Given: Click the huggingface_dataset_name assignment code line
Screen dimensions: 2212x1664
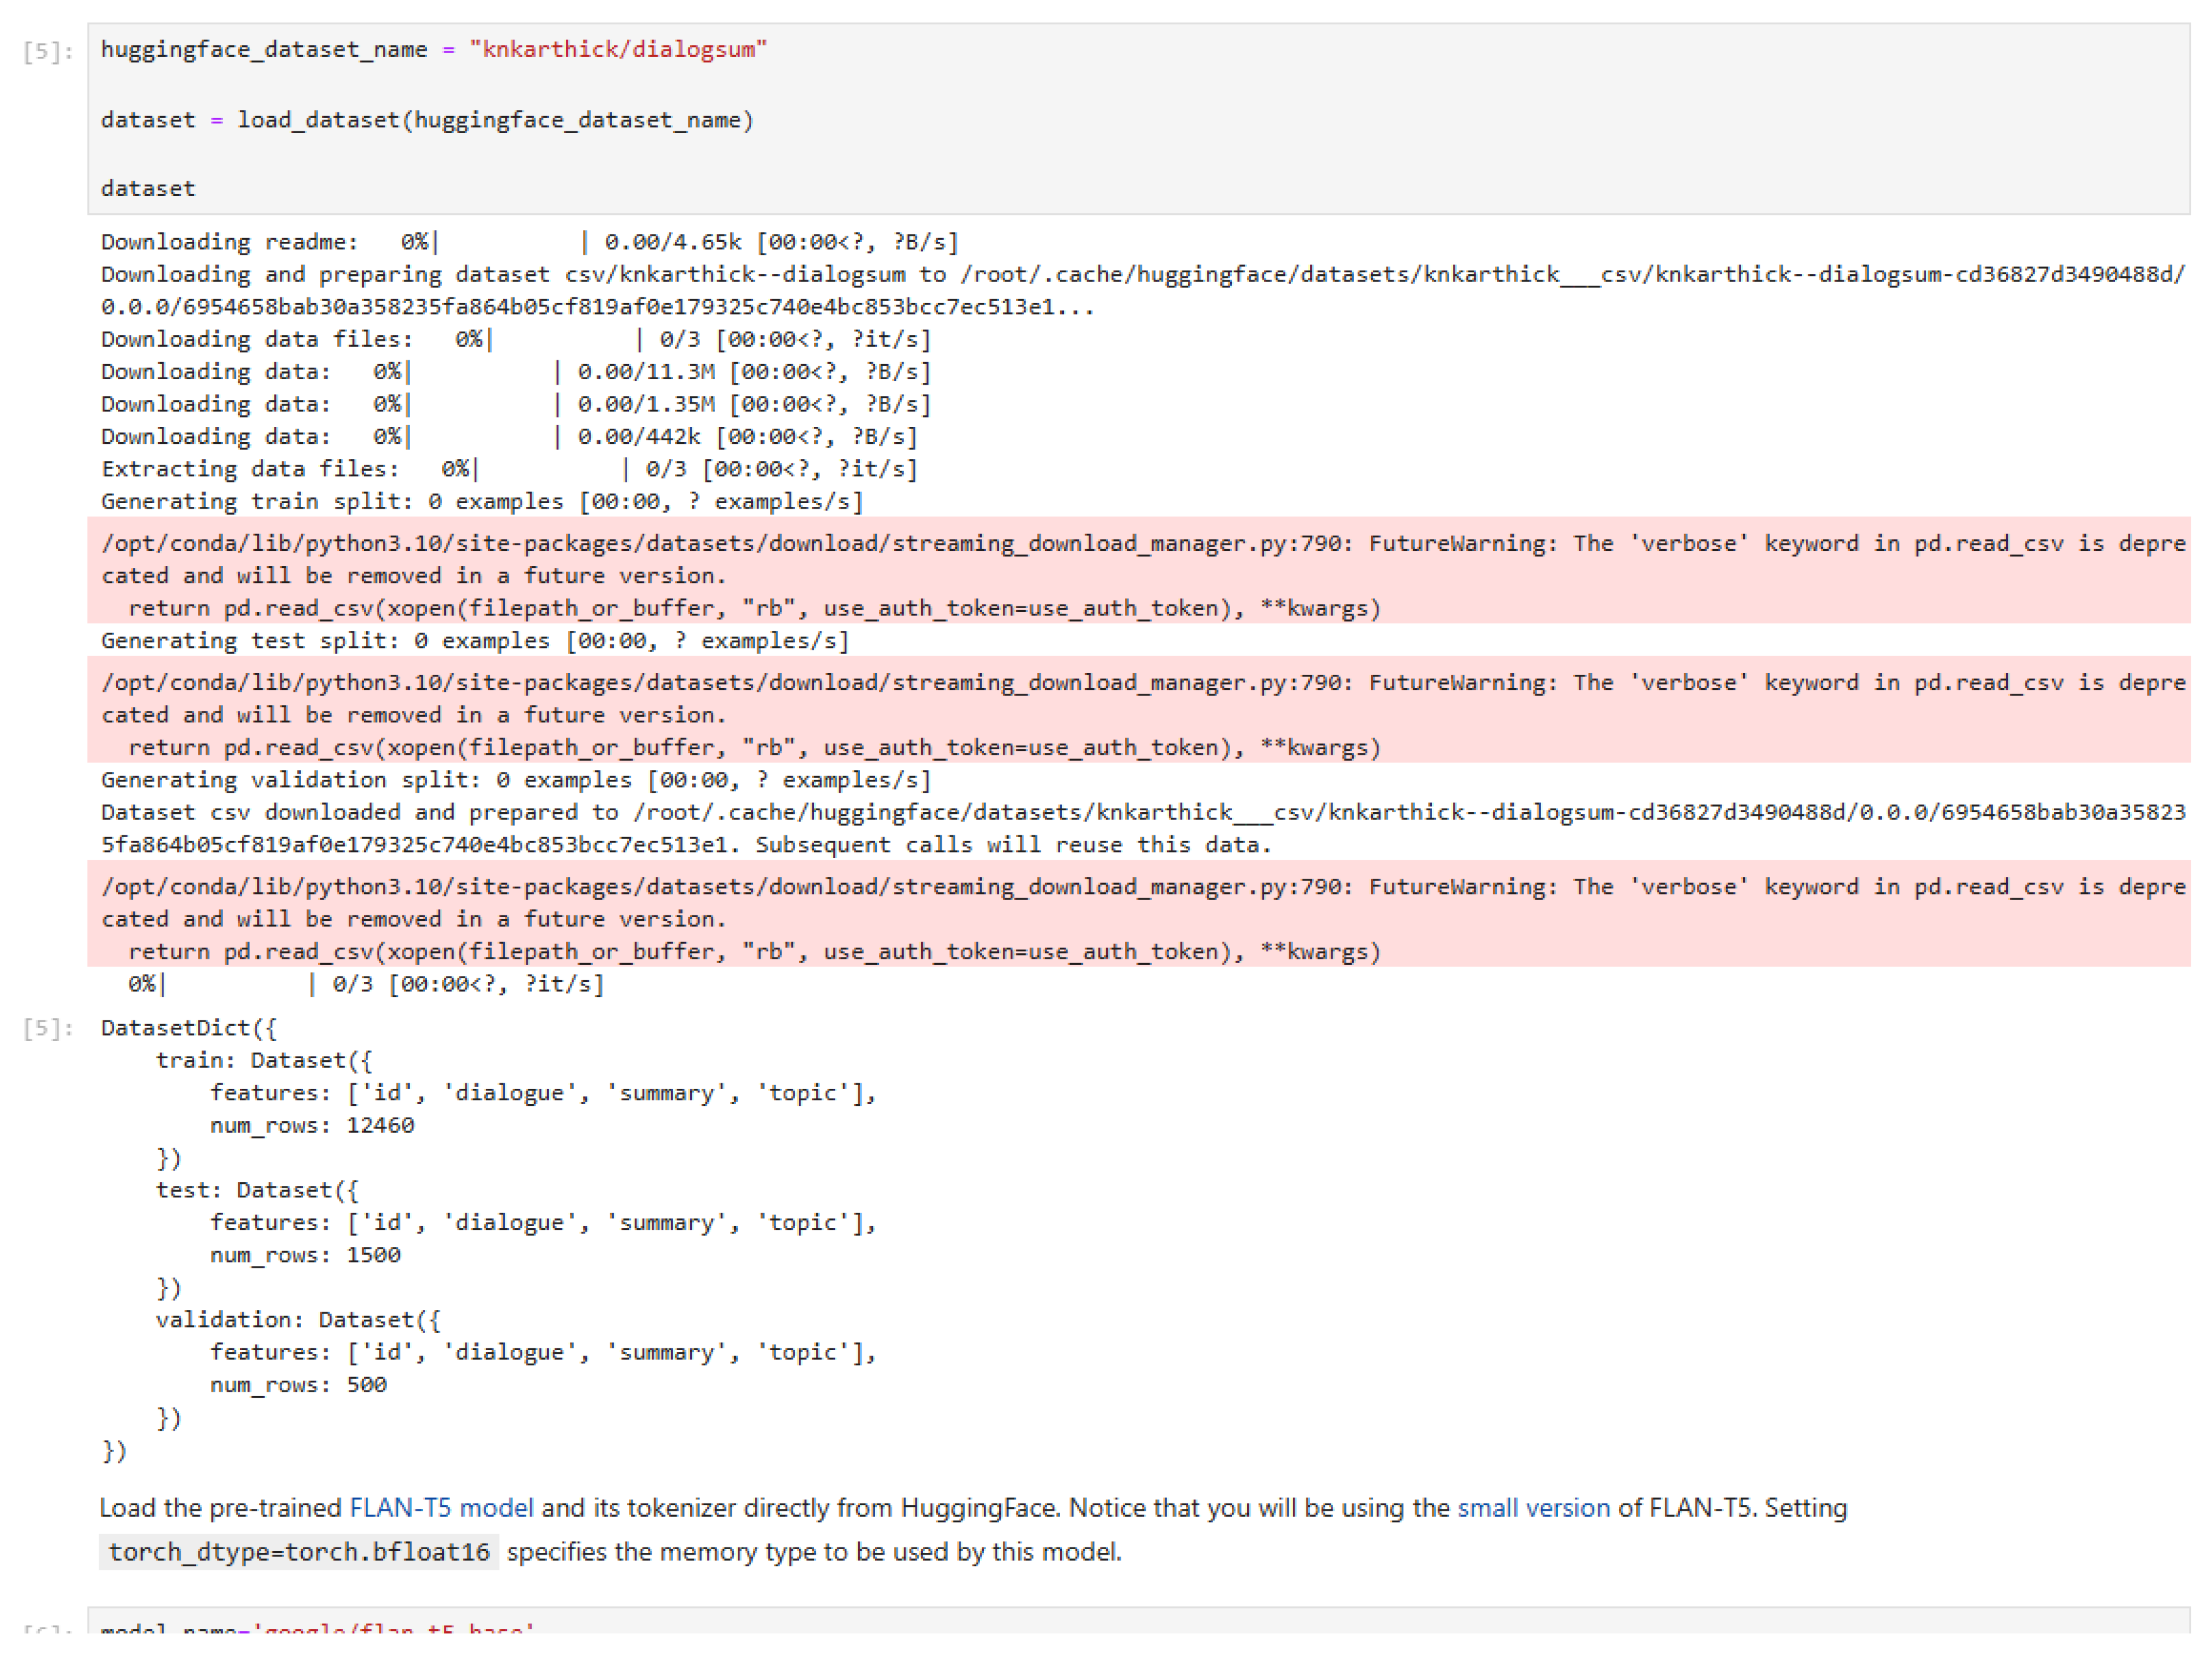Looking at the screenshot, I should (433, 49).
